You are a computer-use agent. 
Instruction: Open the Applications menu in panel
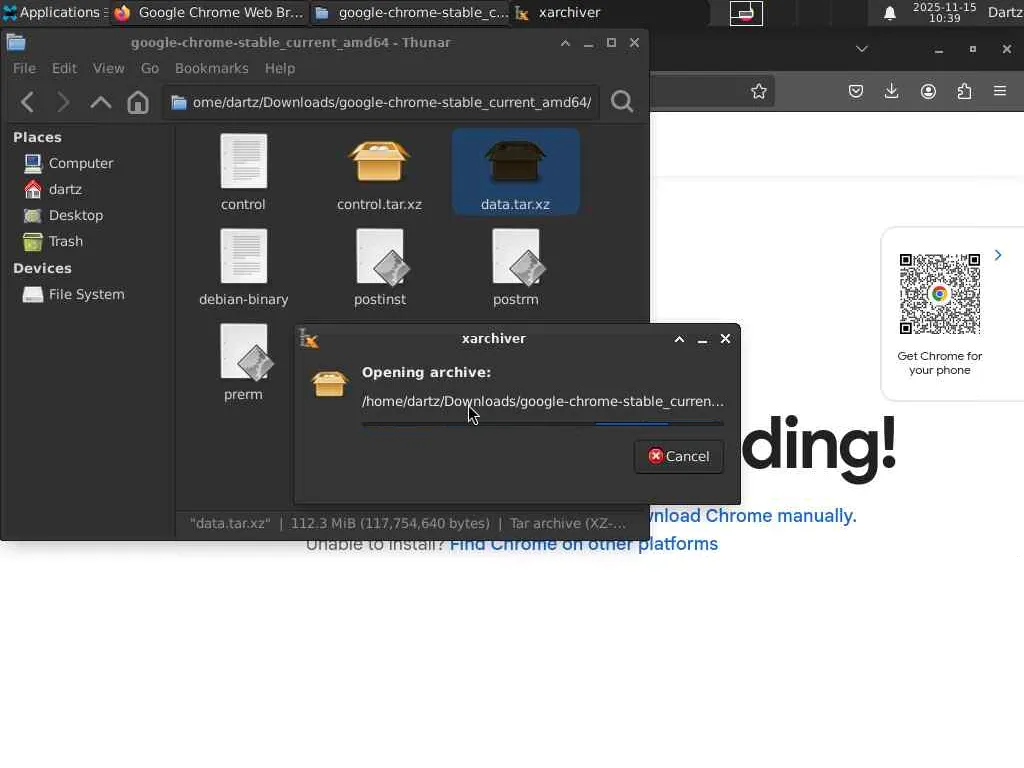click(x=54, y=12)
